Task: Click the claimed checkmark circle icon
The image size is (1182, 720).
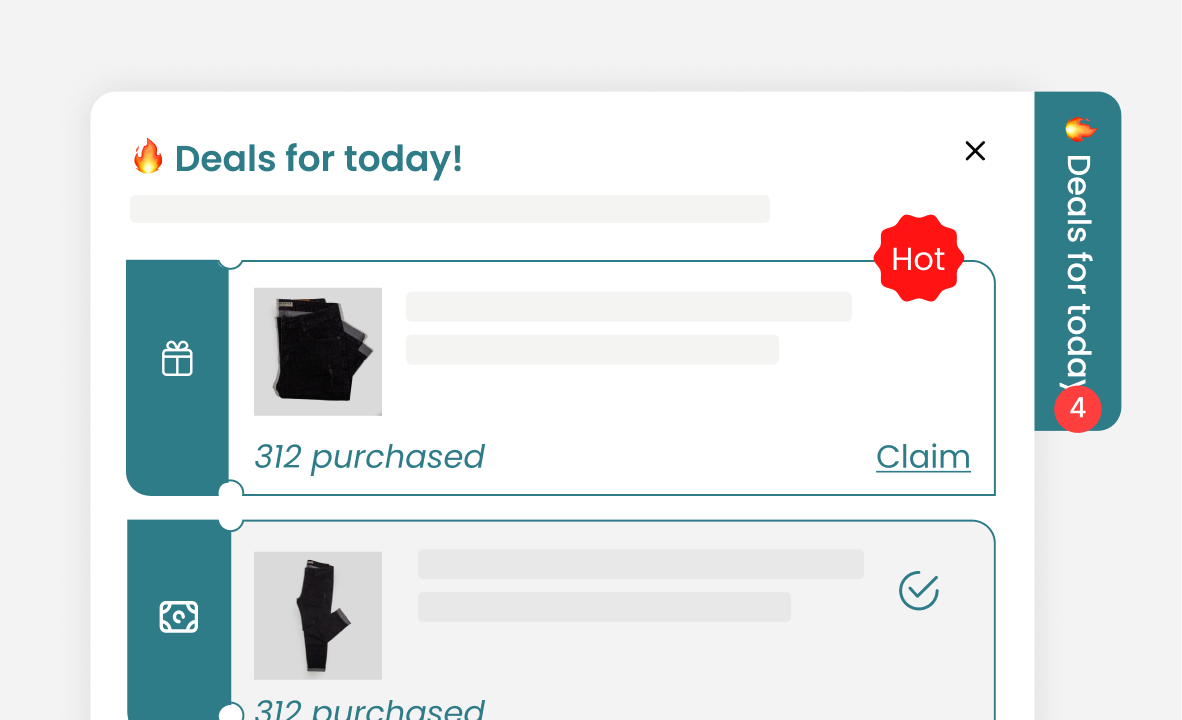Action: (919, 590)
